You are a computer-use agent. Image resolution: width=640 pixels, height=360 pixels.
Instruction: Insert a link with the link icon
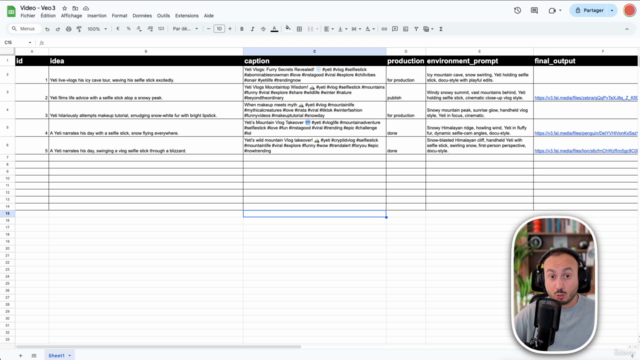tap(384, 29)
